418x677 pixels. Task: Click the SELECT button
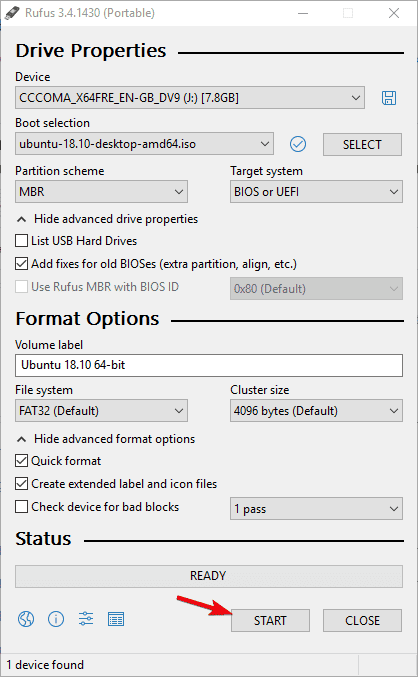[x=362, y=145]
